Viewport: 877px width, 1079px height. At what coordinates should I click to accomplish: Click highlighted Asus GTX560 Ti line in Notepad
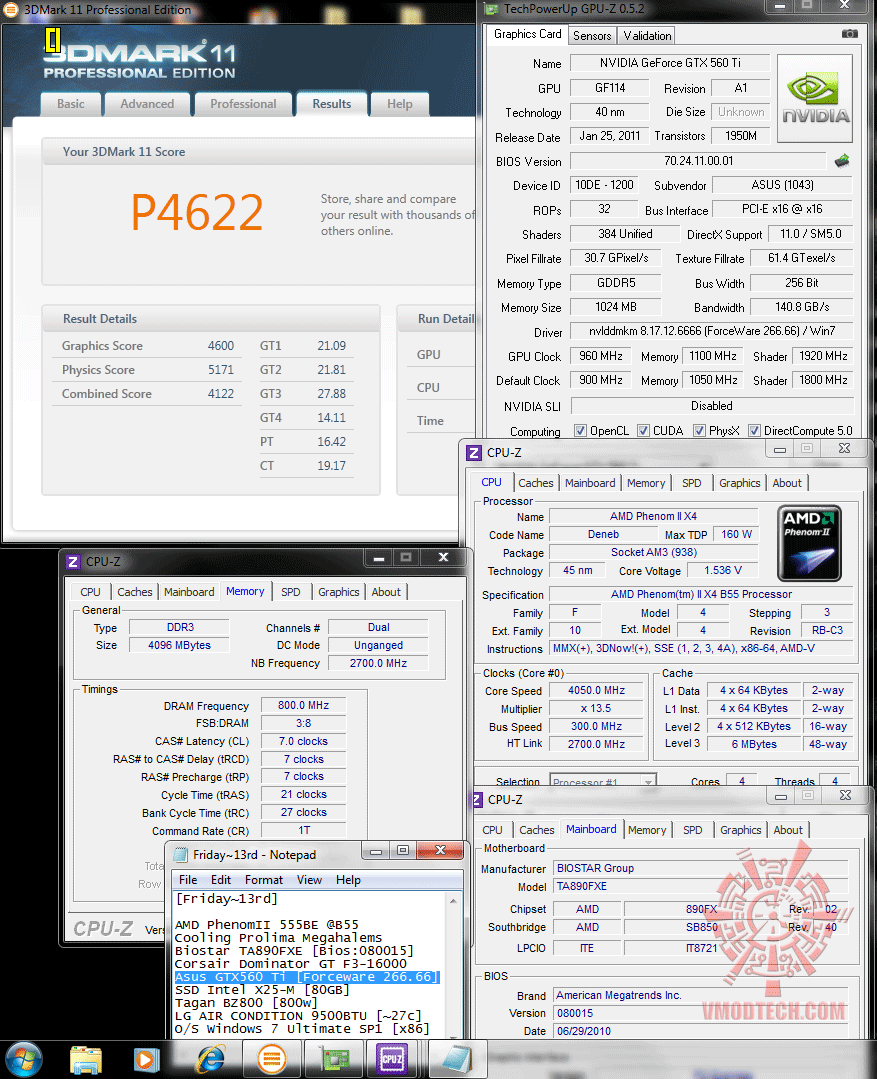coord(306,977)
